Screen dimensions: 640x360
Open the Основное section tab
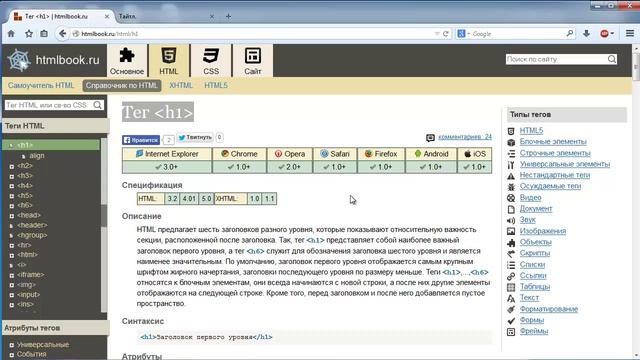click(x=127, y=60)
